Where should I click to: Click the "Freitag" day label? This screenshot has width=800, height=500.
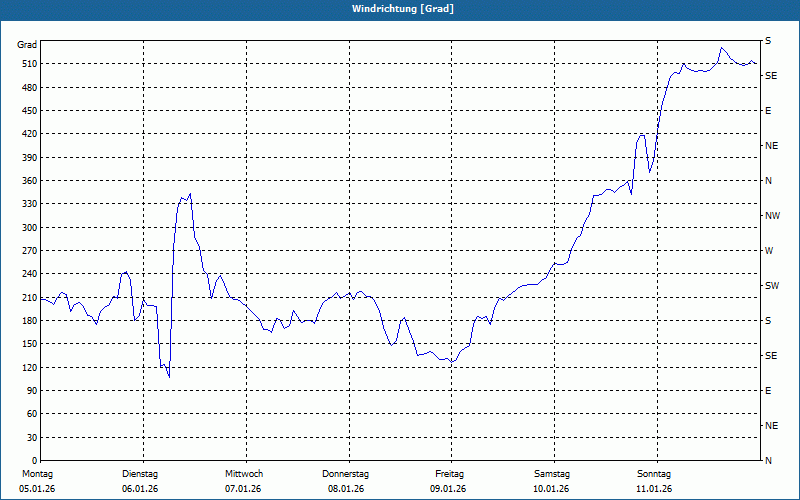(x=449, y=474)
